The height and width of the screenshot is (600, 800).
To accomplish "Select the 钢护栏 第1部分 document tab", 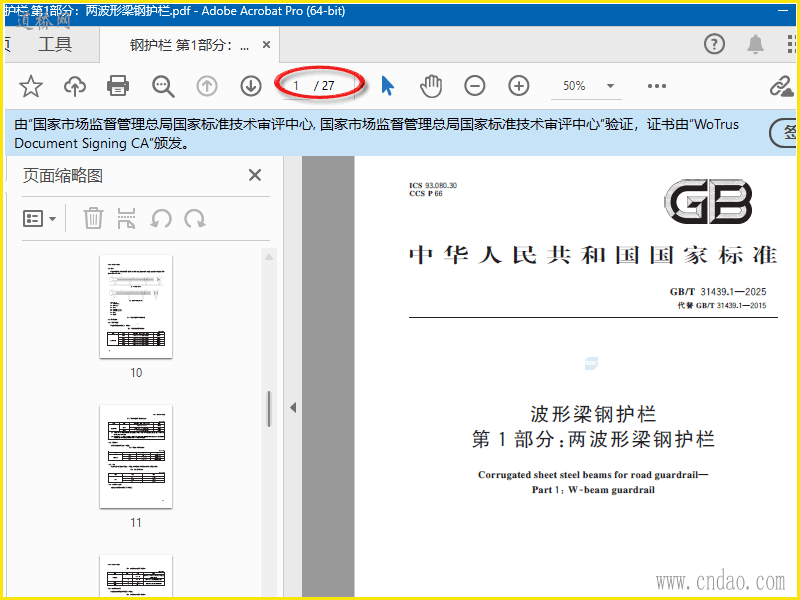I will point(189,45).
